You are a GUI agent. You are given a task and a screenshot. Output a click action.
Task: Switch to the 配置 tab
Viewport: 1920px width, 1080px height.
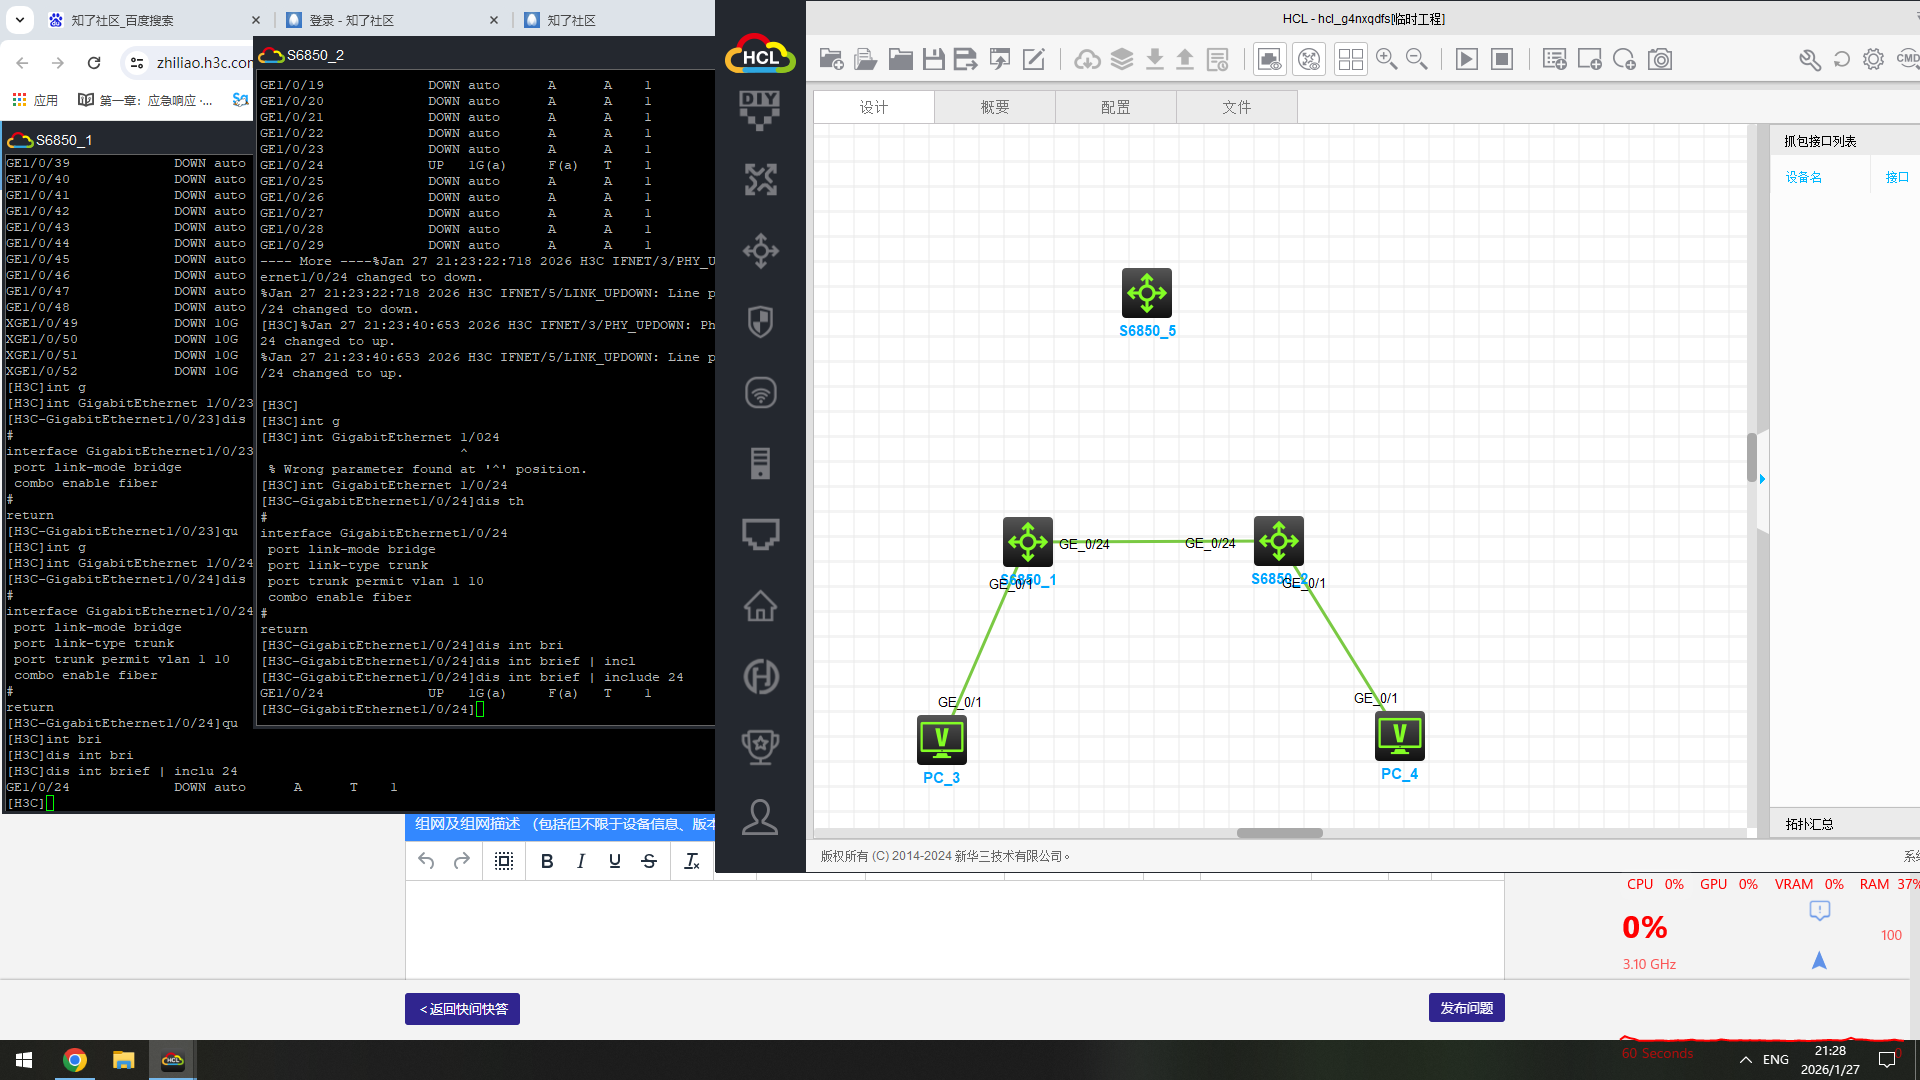(1115, 107)
